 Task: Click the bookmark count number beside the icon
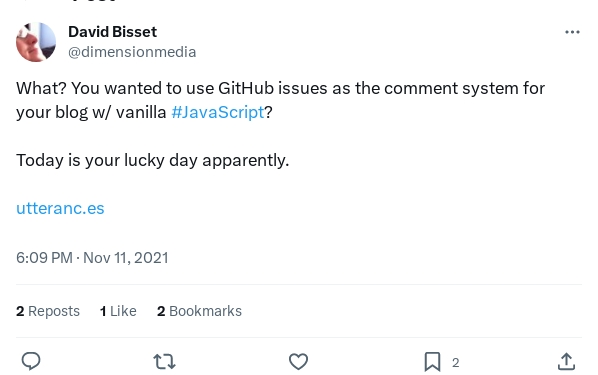[456, 362]
